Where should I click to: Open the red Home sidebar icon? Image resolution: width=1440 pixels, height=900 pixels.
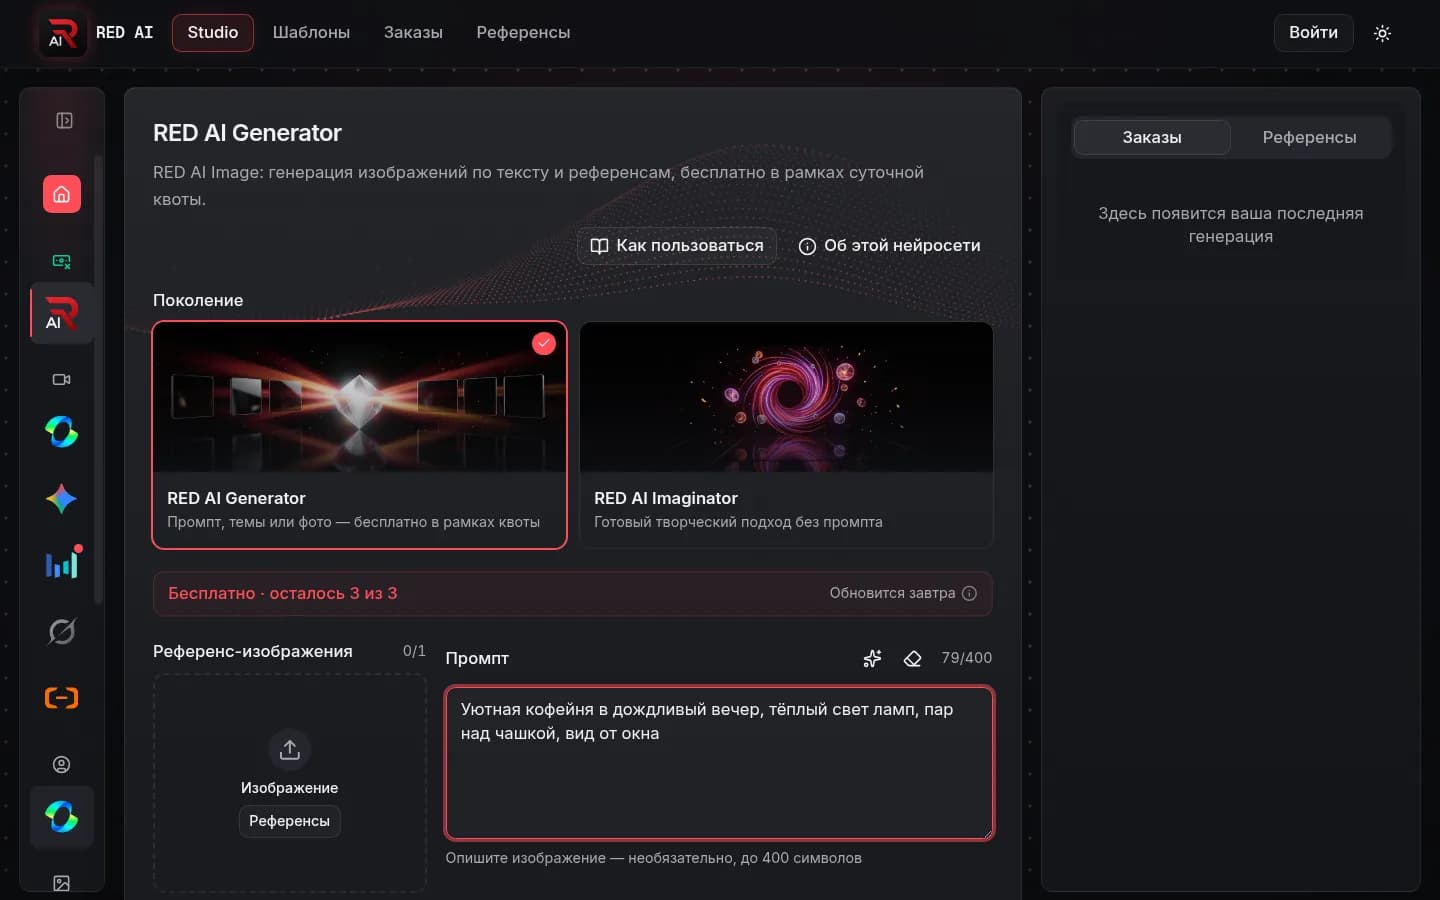pos(62,194)
